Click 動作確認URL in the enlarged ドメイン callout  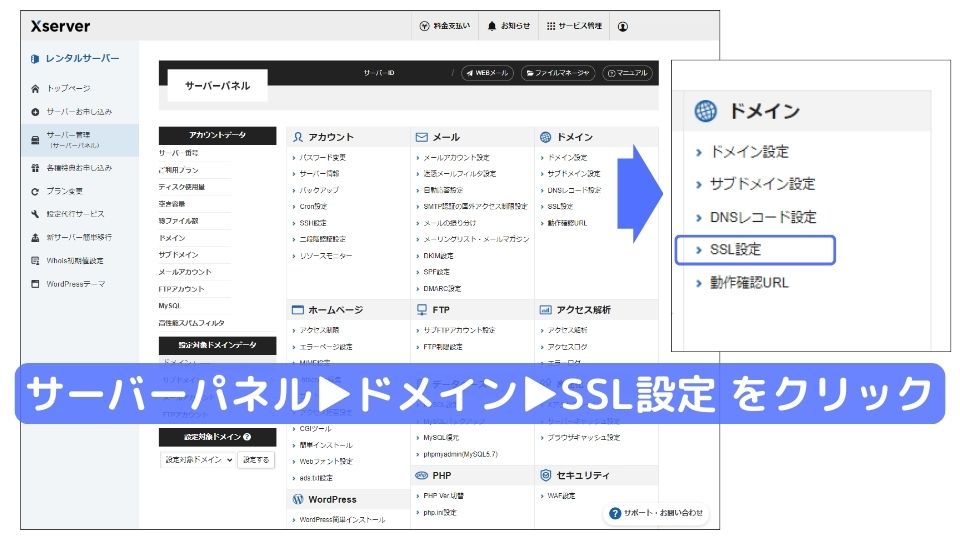coord(749,283)
